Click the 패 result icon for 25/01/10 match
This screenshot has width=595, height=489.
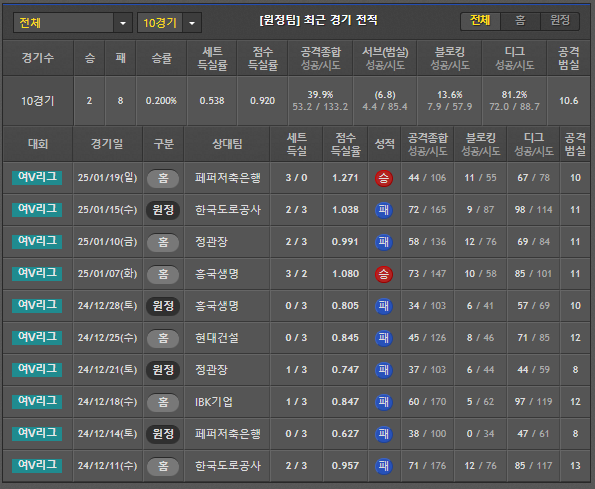pos(384,242)
